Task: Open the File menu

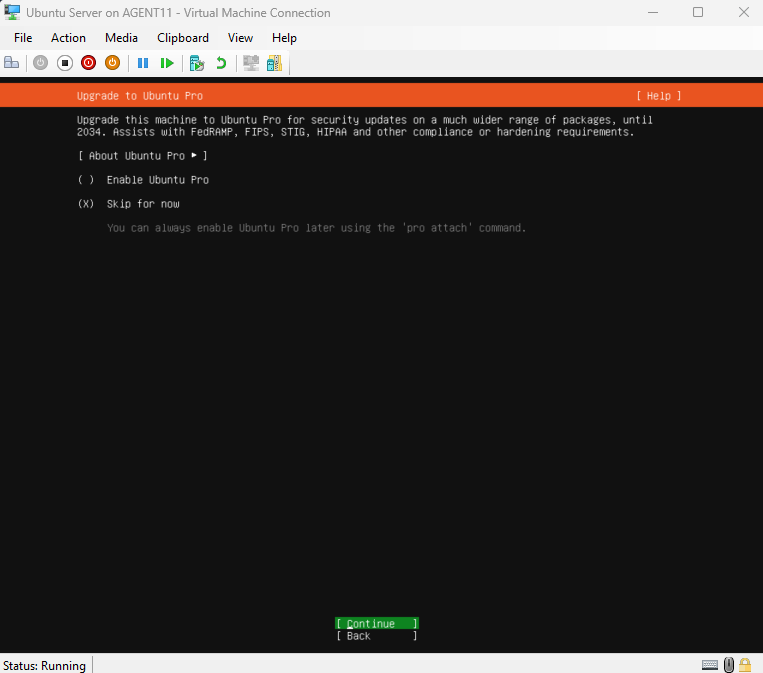Action: click(23, 38)
